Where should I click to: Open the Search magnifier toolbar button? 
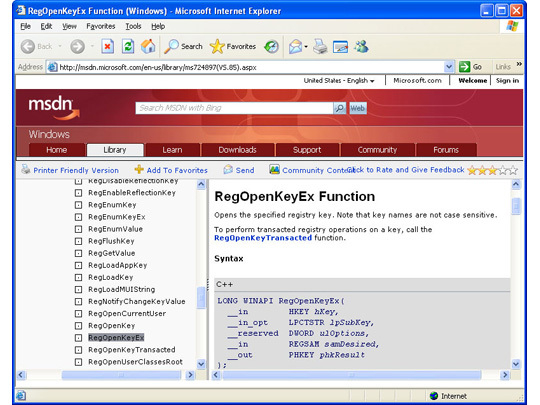tap(183, 46)
